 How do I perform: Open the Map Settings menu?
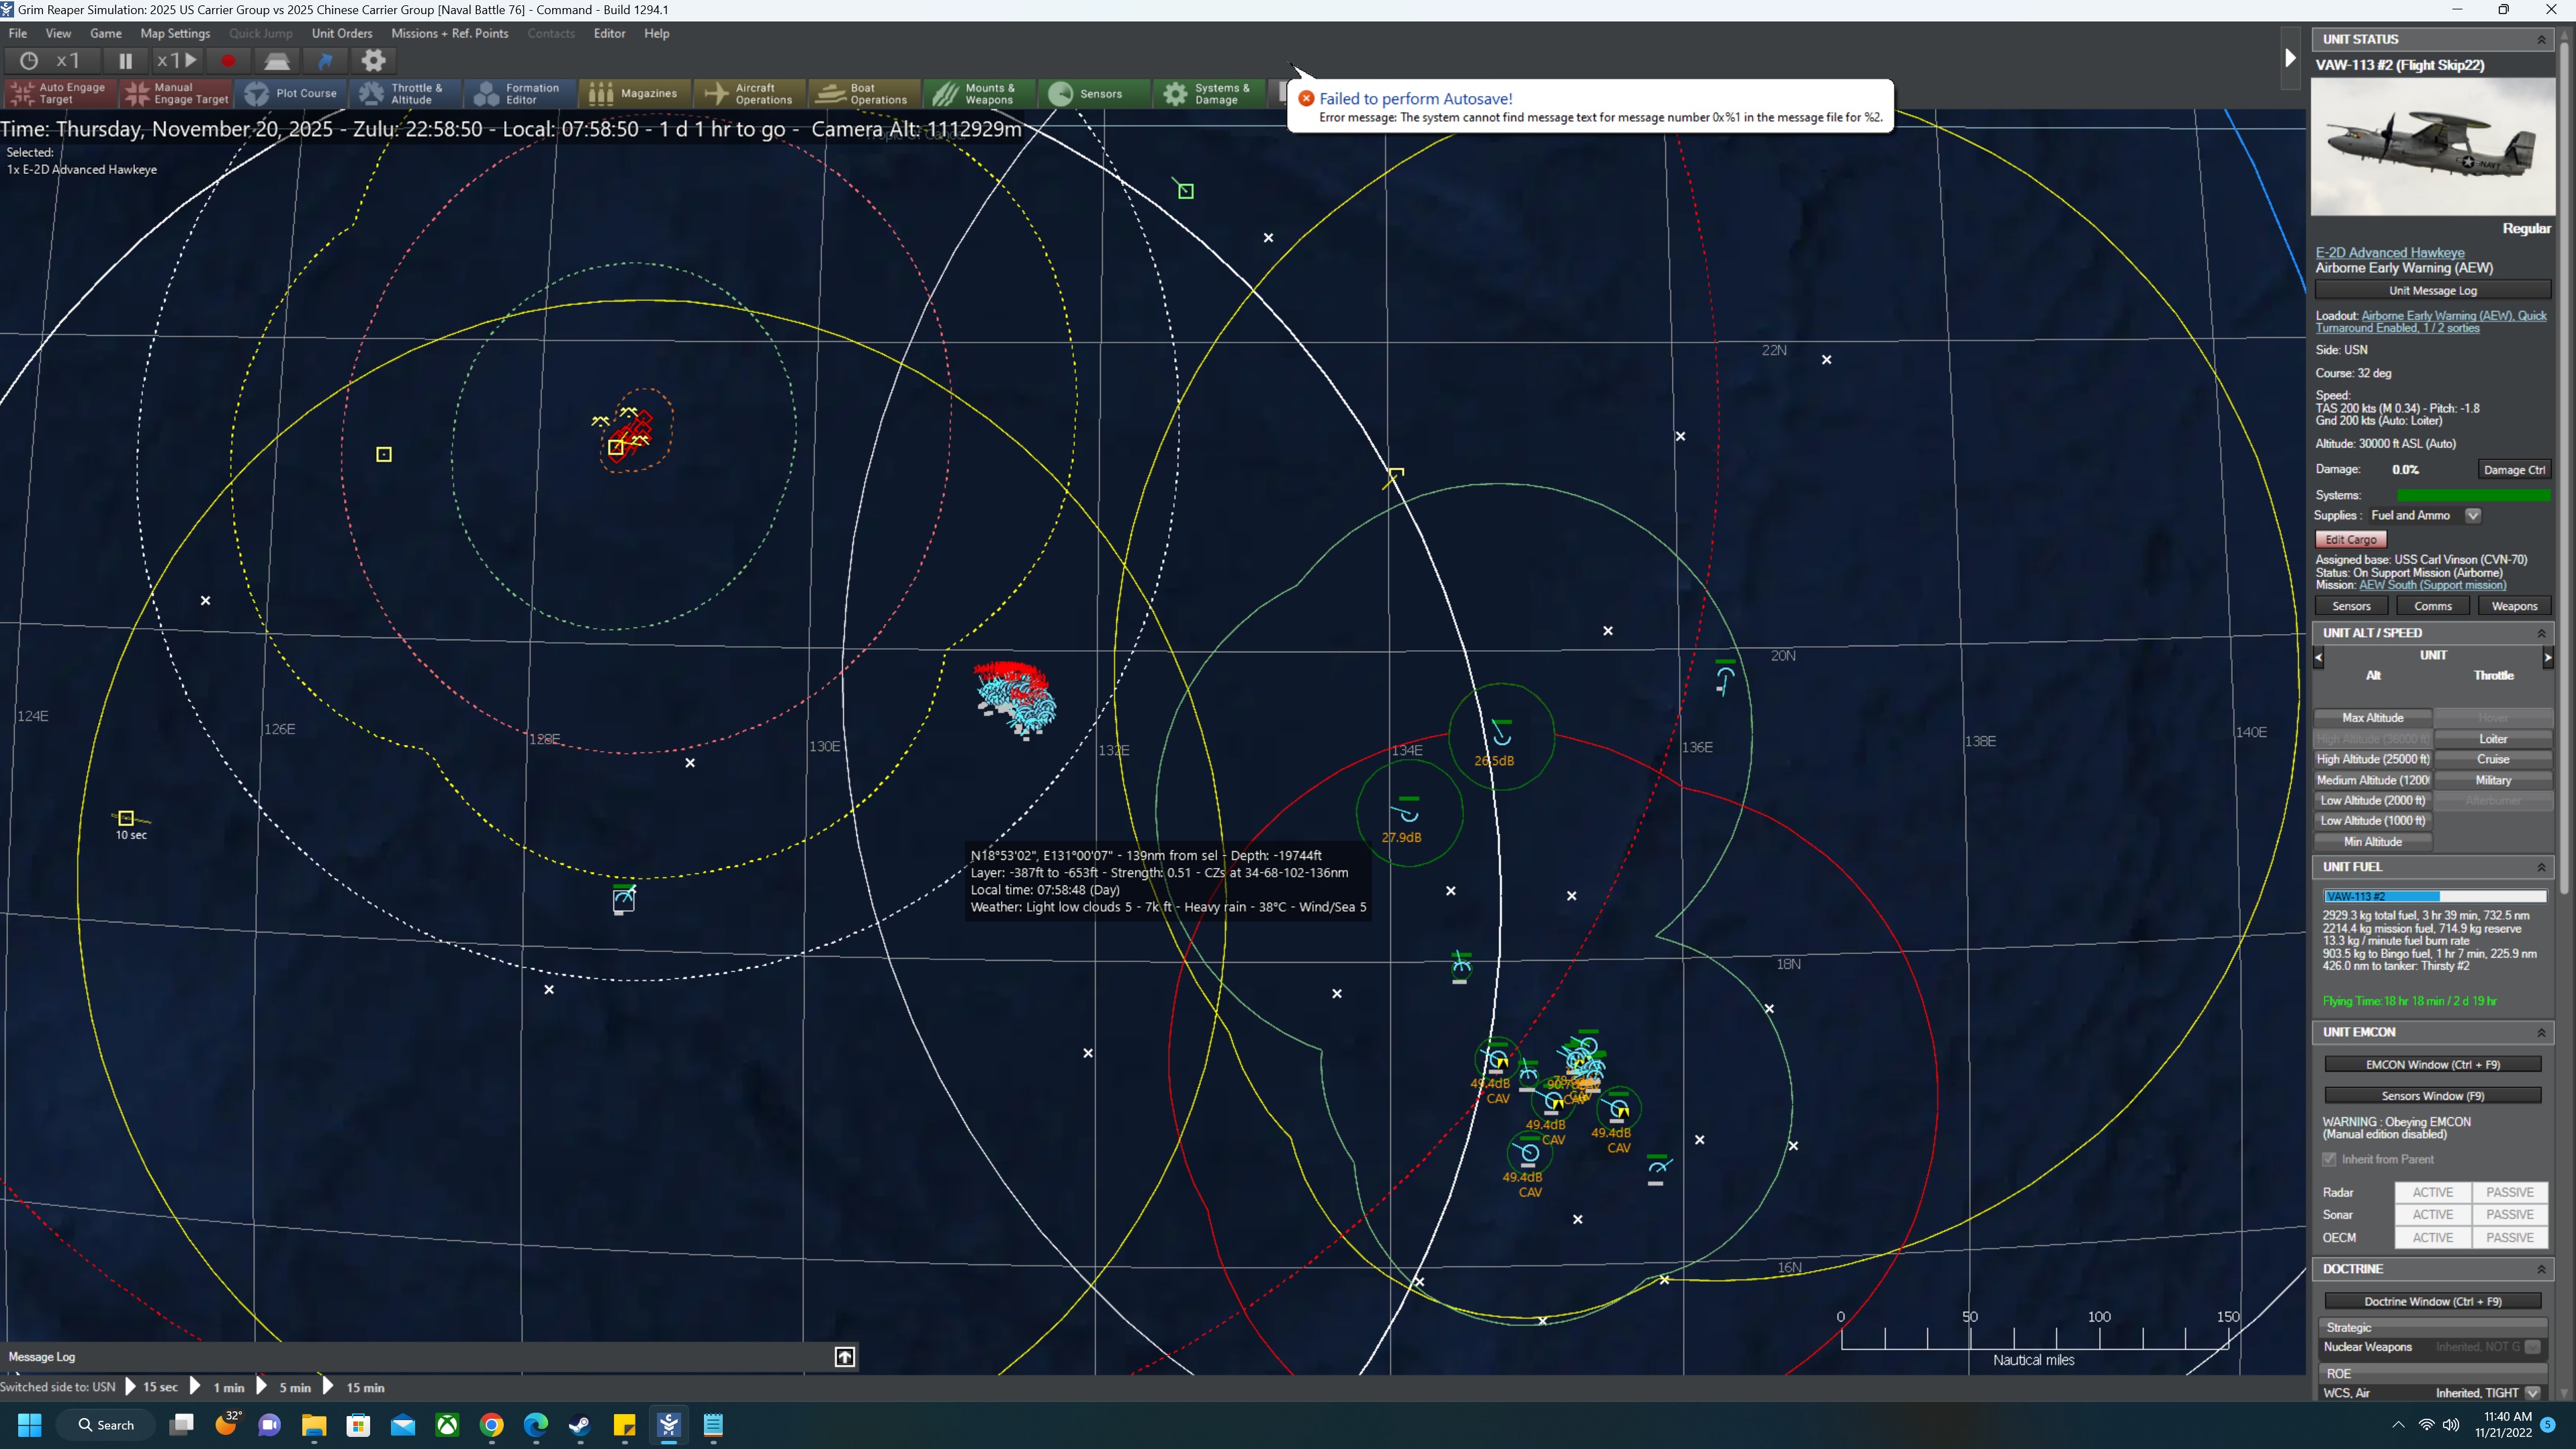[x=175, y=33]
